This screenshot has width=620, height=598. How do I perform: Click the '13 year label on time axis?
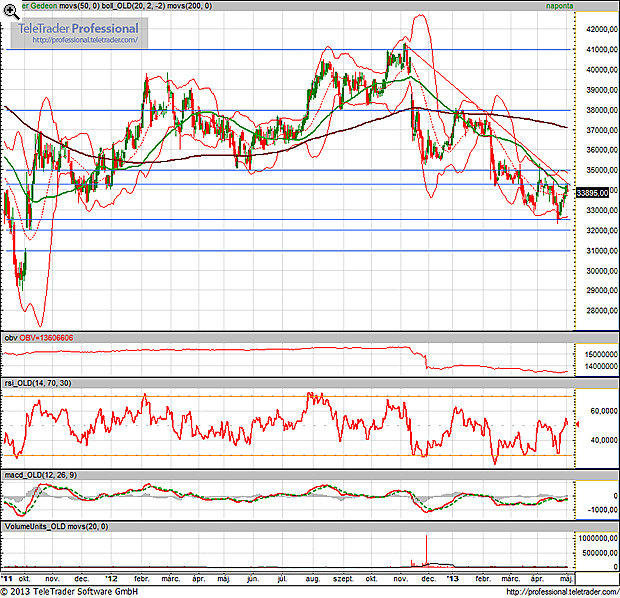click(x=453, y=579)
